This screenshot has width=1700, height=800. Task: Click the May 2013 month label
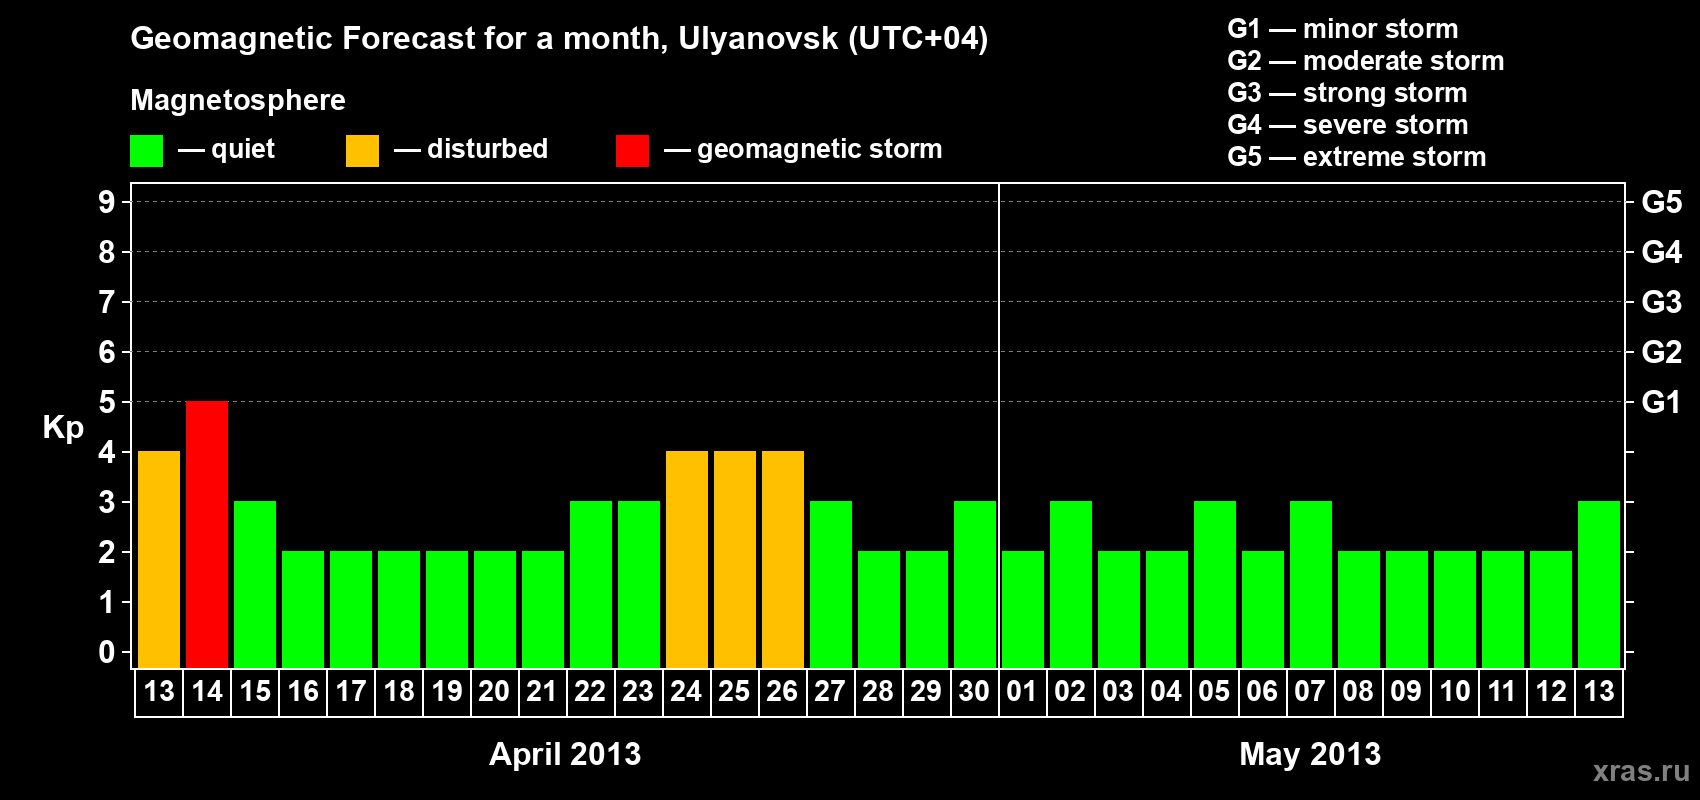tap(1310, 754)
